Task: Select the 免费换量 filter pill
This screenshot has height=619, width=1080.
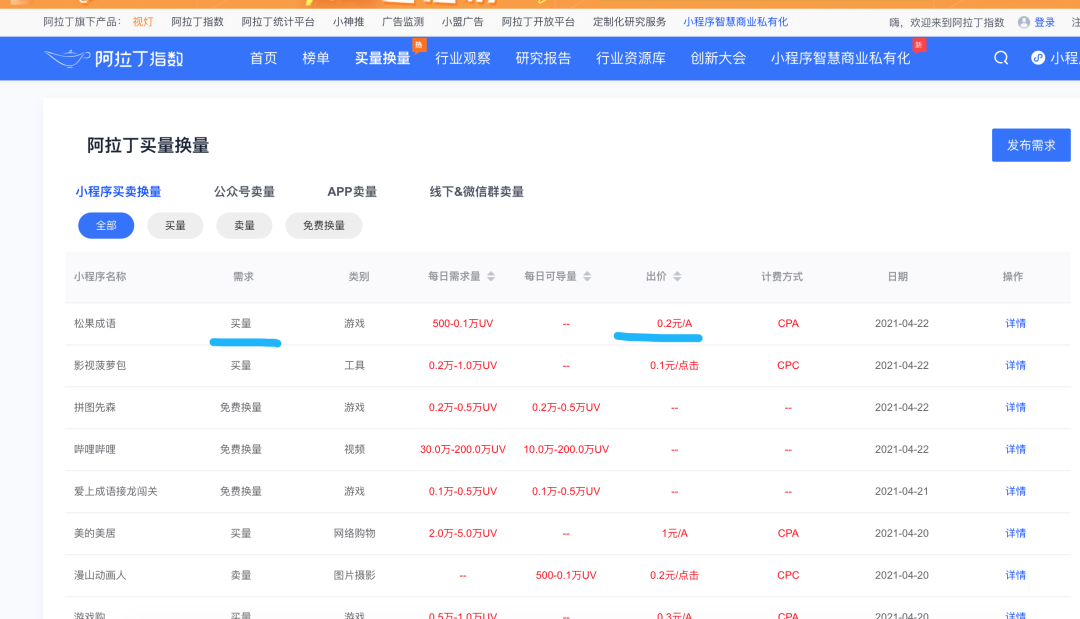Action: tap(324, 225)
